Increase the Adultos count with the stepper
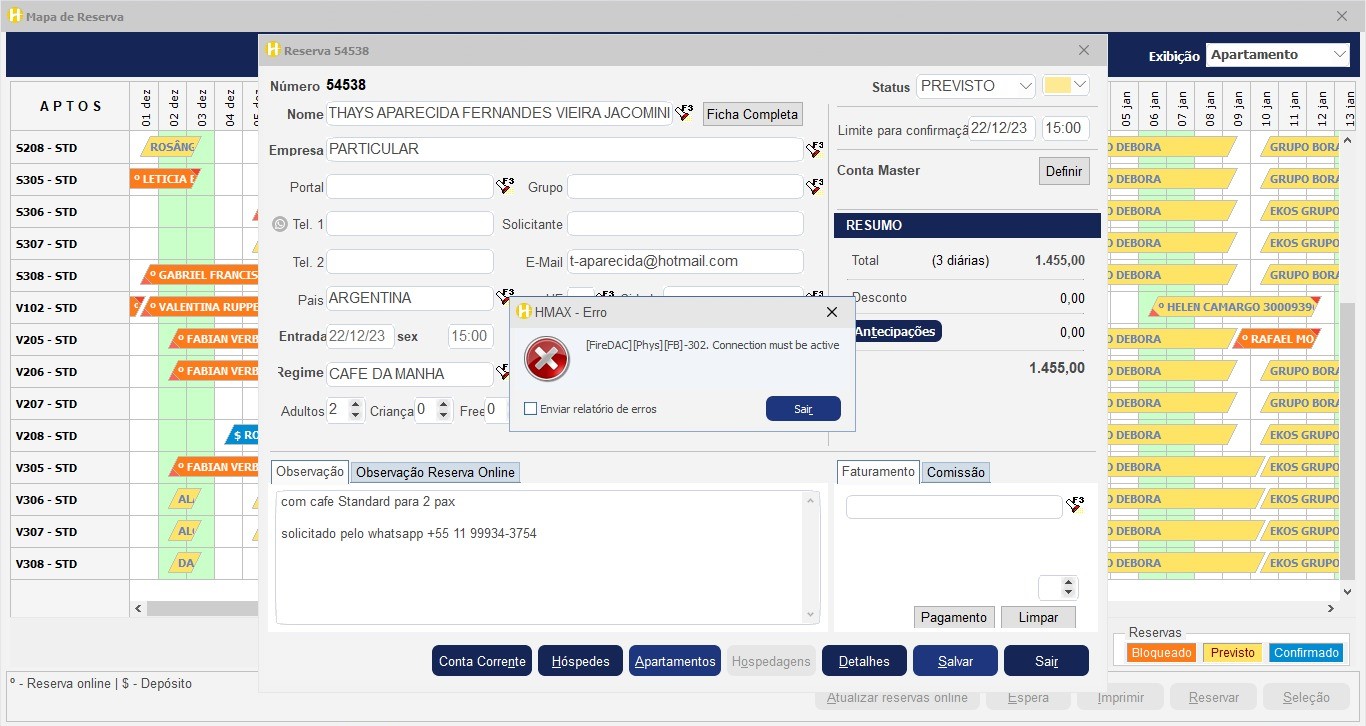 coord(357,404)
